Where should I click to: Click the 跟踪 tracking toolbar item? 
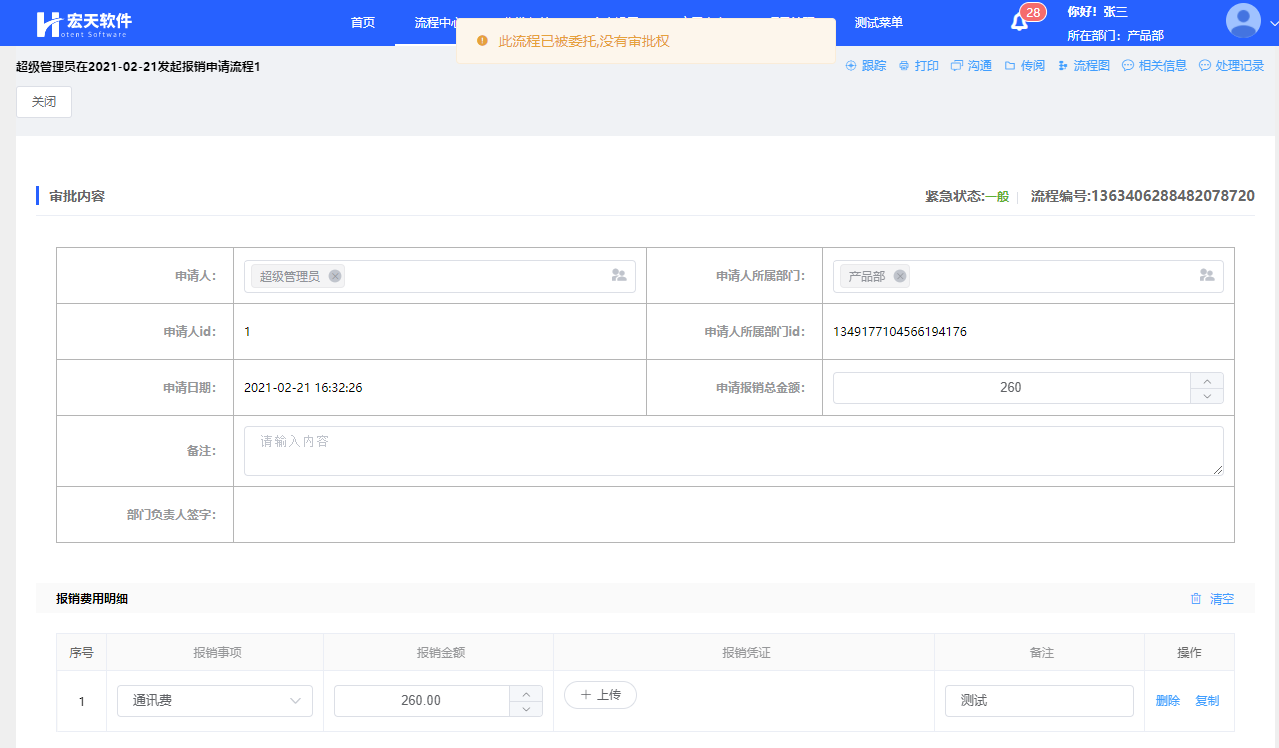[866, 66]
